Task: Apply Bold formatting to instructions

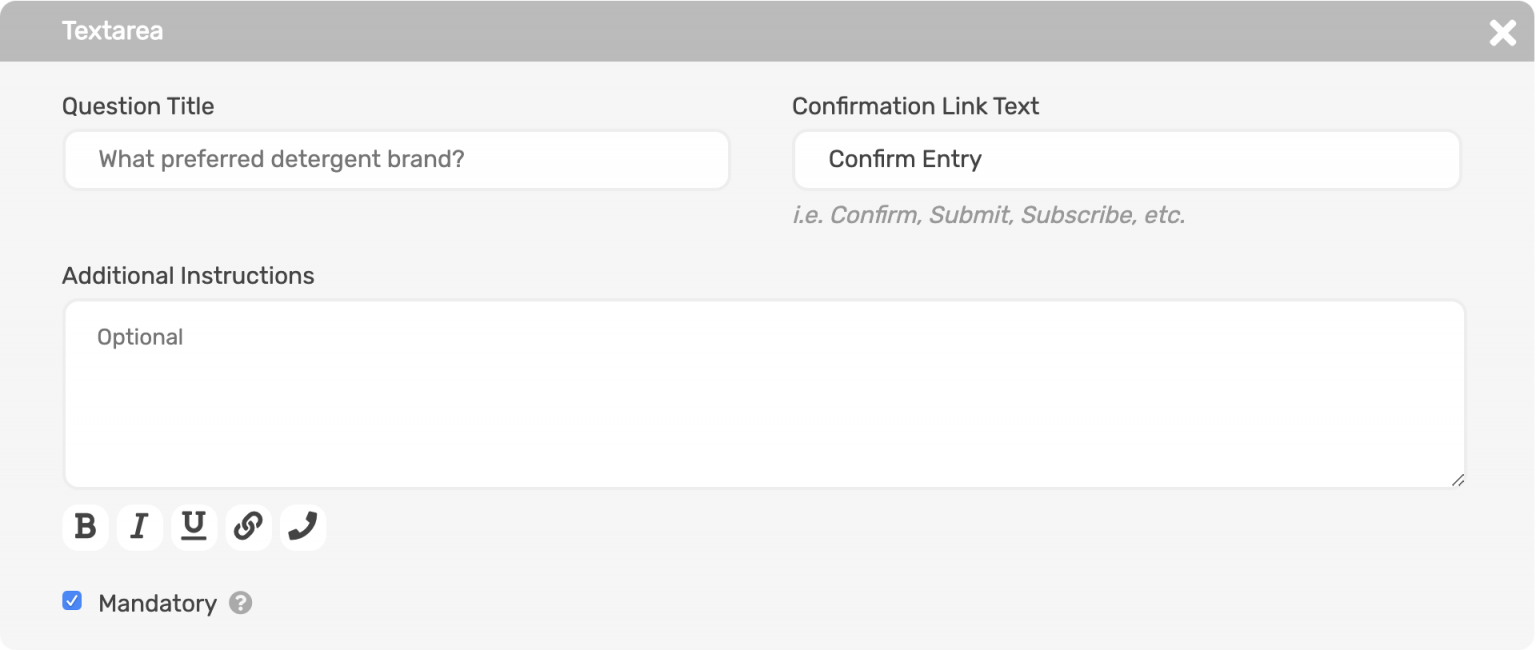Action: tap(86, 527)
